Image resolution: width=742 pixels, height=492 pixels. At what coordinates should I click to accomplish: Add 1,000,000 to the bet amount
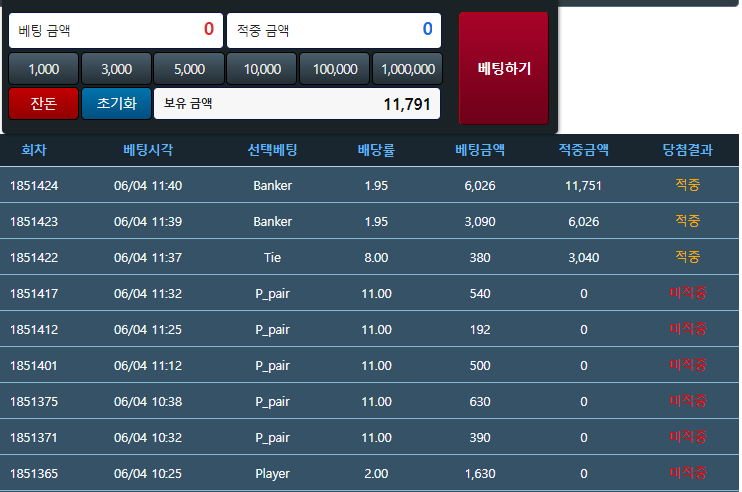[408, 69]
